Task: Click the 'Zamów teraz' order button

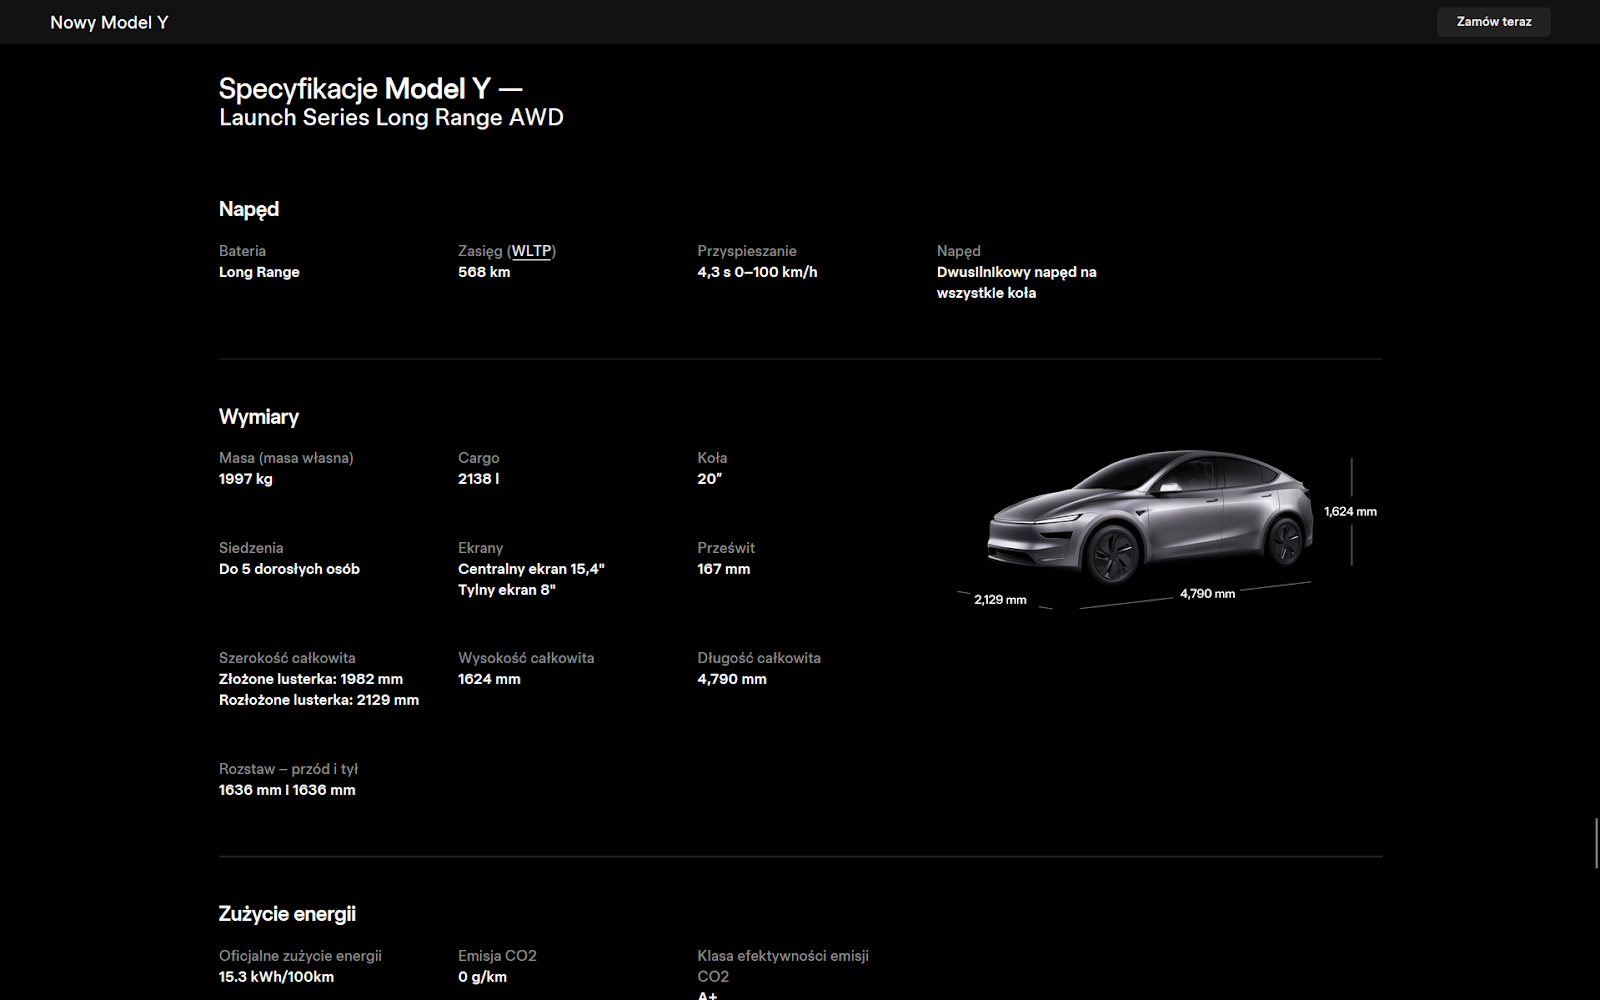Action: (x=1493, y=22)
